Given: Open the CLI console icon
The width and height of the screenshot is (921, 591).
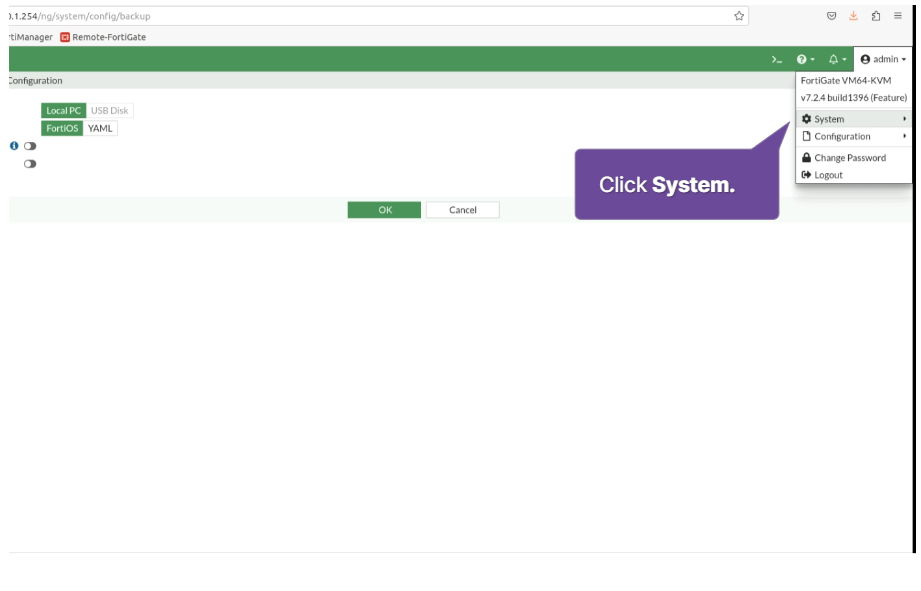Looking at the screenshot, I should [777, 59].
